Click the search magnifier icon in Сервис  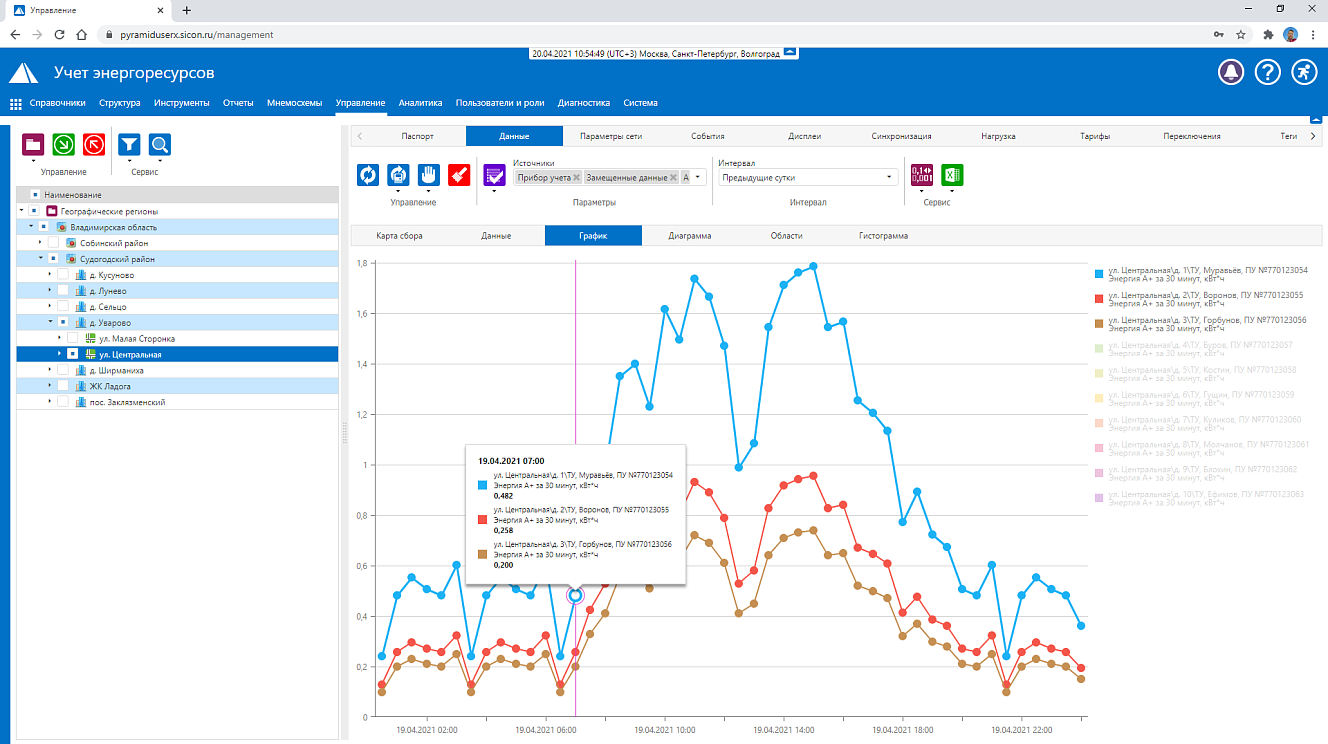[x=160, y=145]
